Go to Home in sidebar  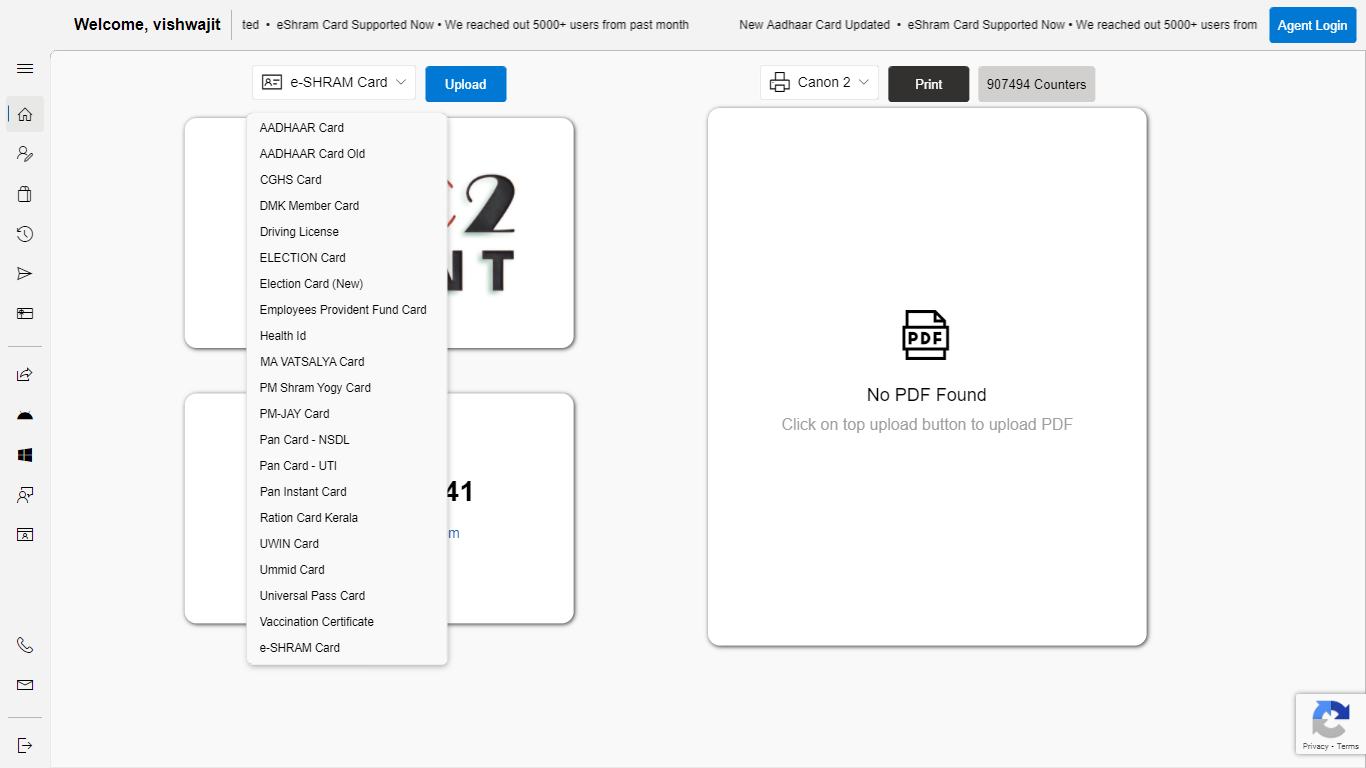click(x=25, y=114)
